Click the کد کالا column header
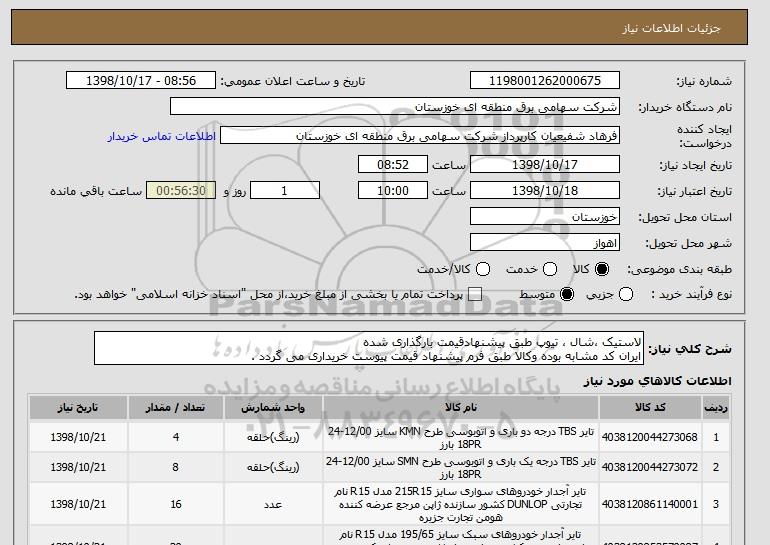Viewport: 770px width, 545px height. pyautogui.click(x=650, y=408)
